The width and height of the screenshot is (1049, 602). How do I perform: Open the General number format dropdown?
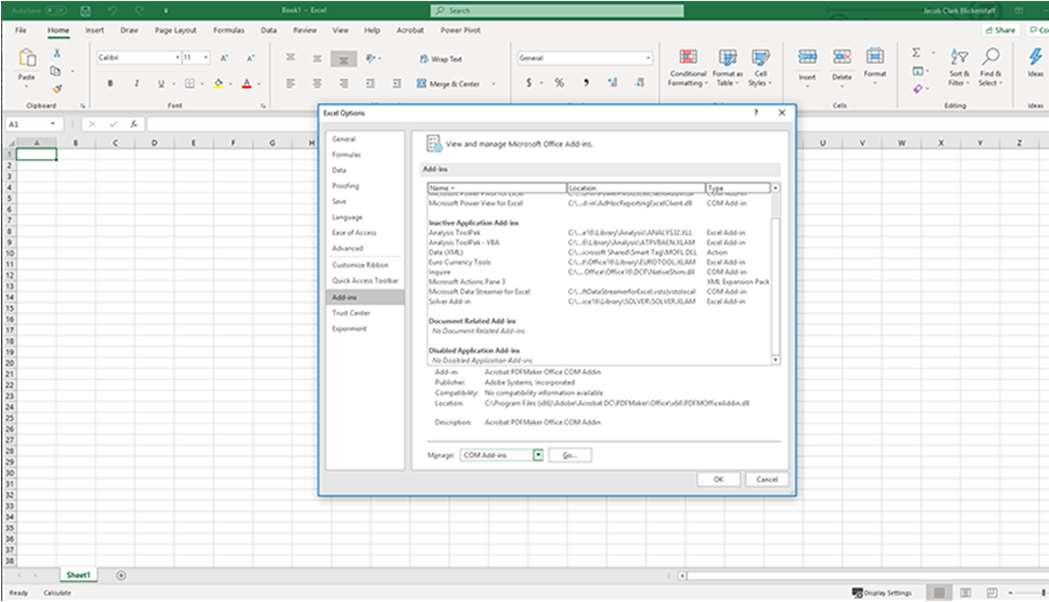[648, 58]
